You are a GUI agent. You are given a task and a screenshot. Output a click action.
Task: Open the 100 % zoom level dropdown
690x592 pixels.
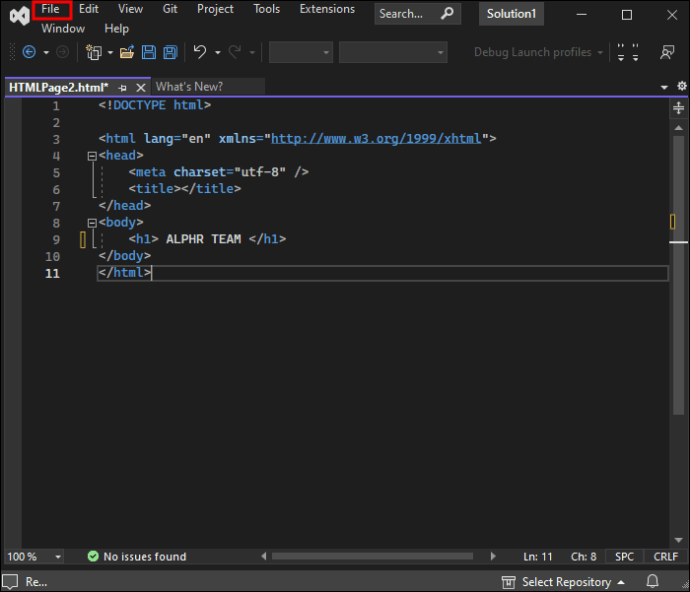point(57,556)
